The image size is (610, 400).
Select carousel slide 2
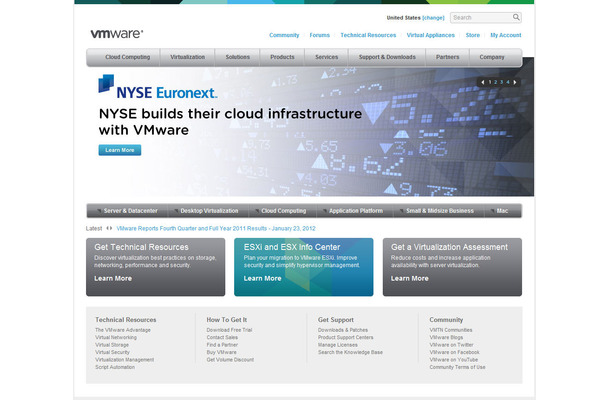tap(496, 82)
